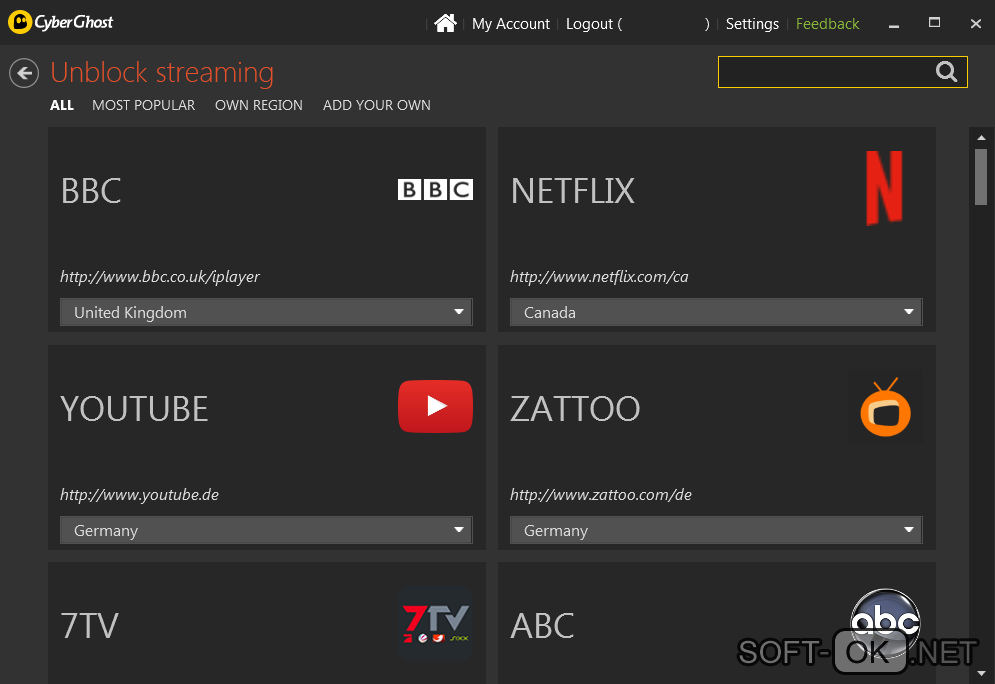Screen dimensions: 995x684
Task: Maximize the CyberGhost window
Action: coord(934,23)
